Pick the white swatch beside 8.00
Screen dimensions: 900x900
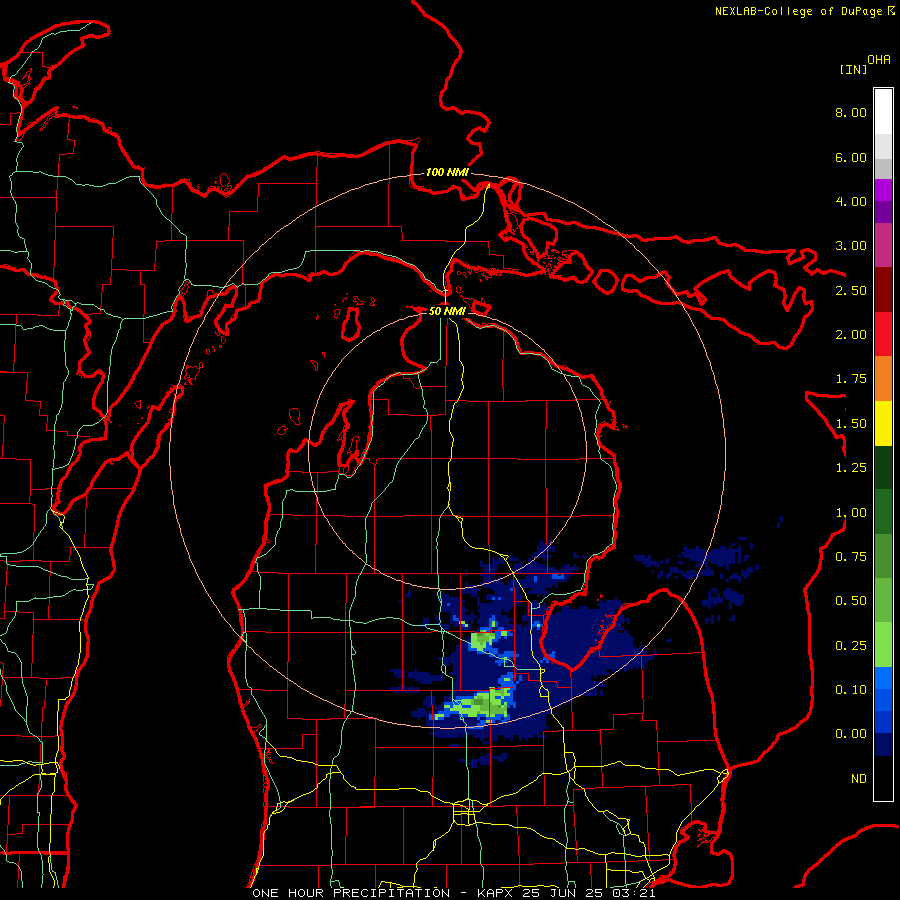883,112
